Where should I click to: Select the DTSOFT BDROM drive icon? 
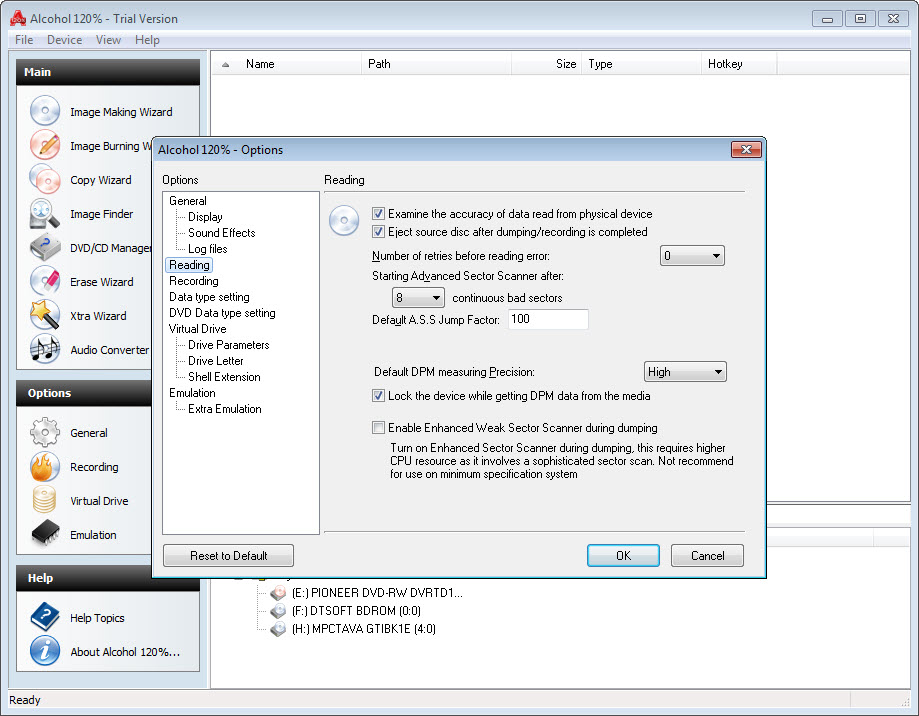click(x=278, y=611)
